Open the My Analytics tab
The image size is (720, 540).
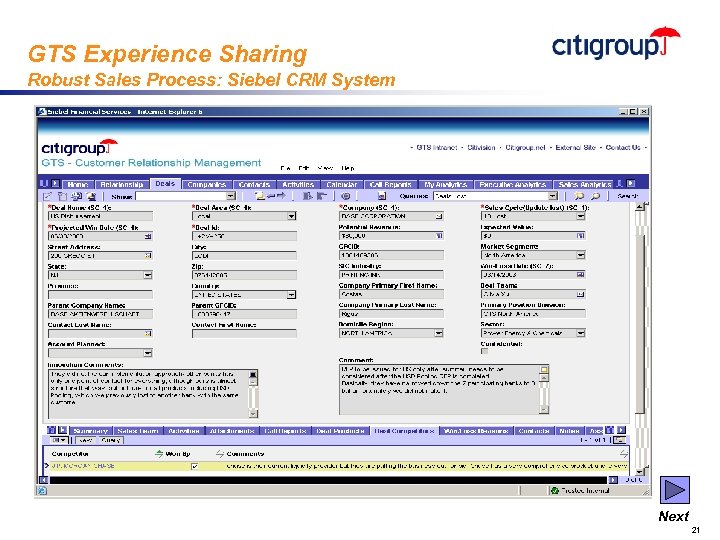coord(445,184)
